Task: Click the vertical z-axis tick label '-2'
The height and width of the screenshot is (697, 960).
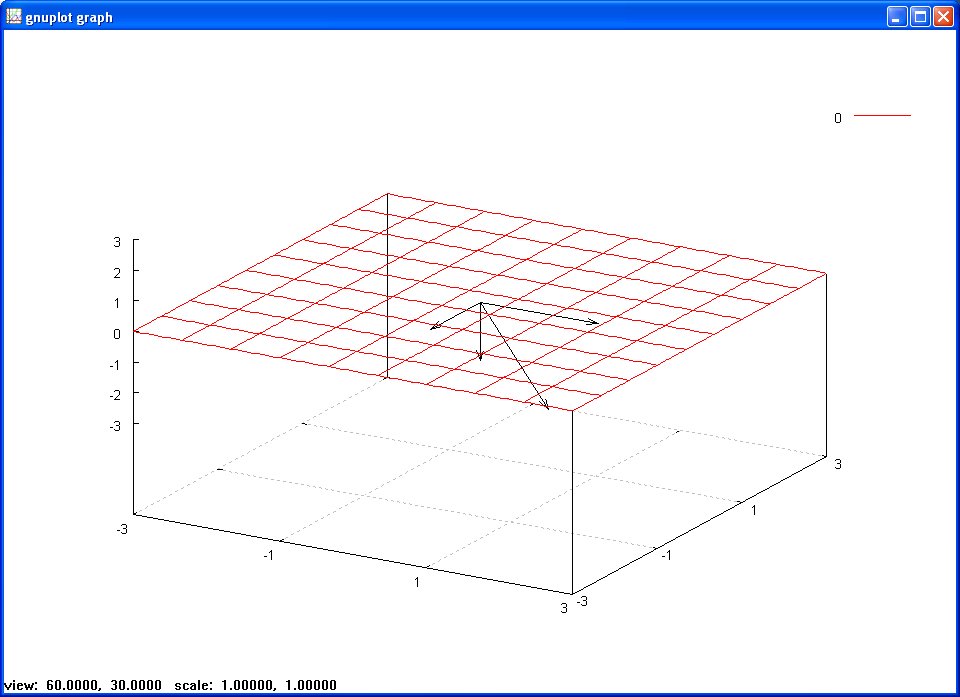Action: (x=115, y=395)
